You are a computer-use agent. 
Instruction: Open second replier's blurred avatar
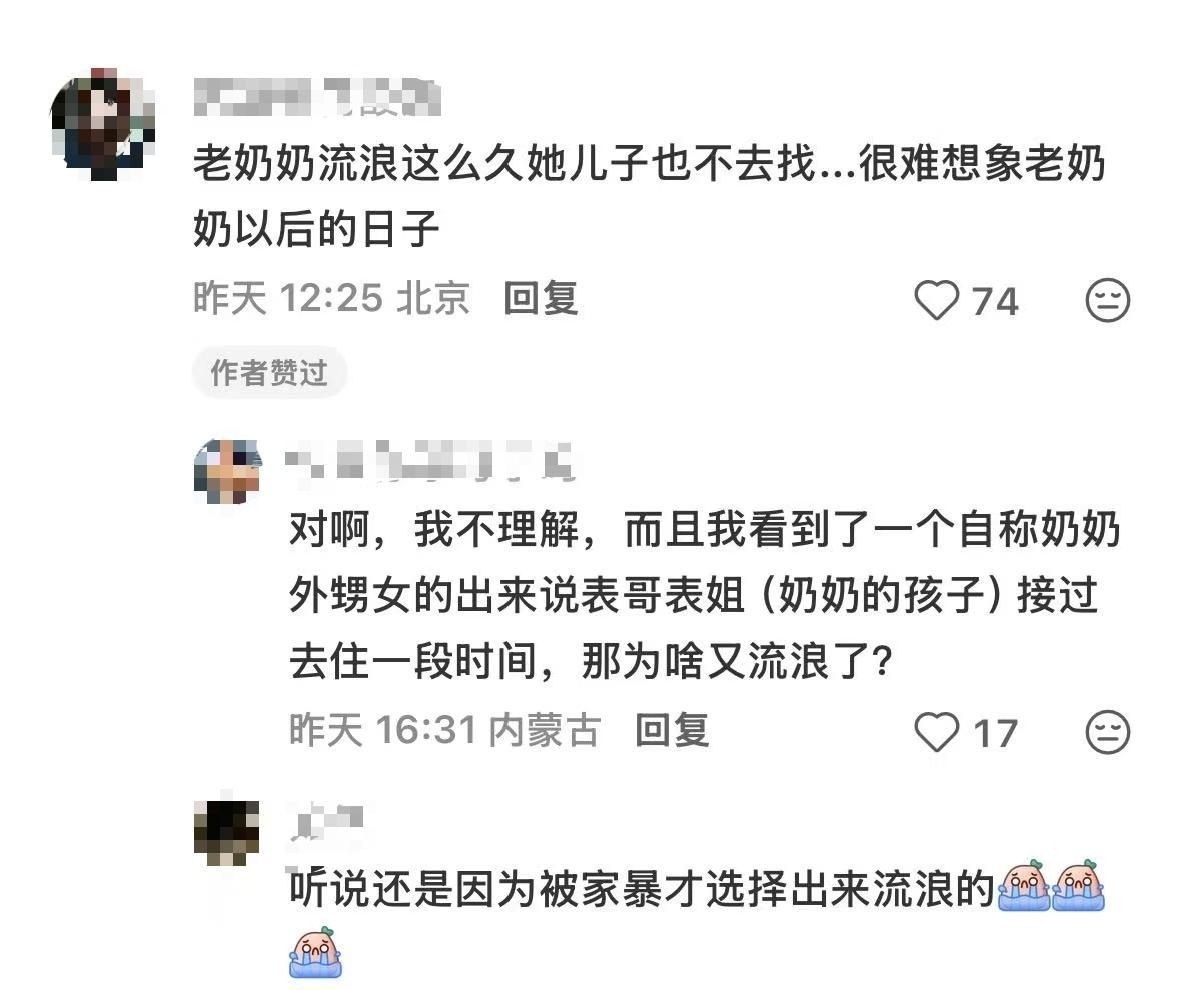pyautogui.click(x=227, y=472)
